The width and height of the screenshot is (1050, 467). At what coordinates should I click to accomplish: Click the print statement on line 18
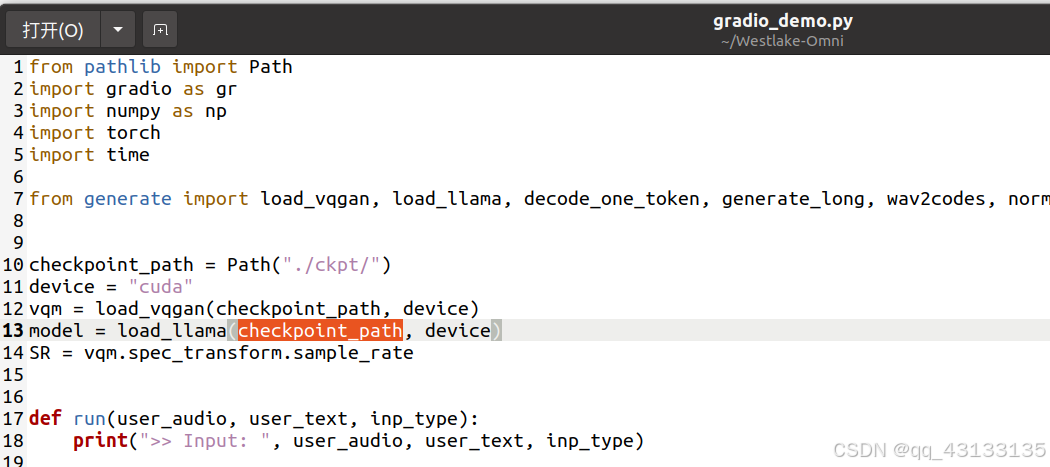(100, 441)
